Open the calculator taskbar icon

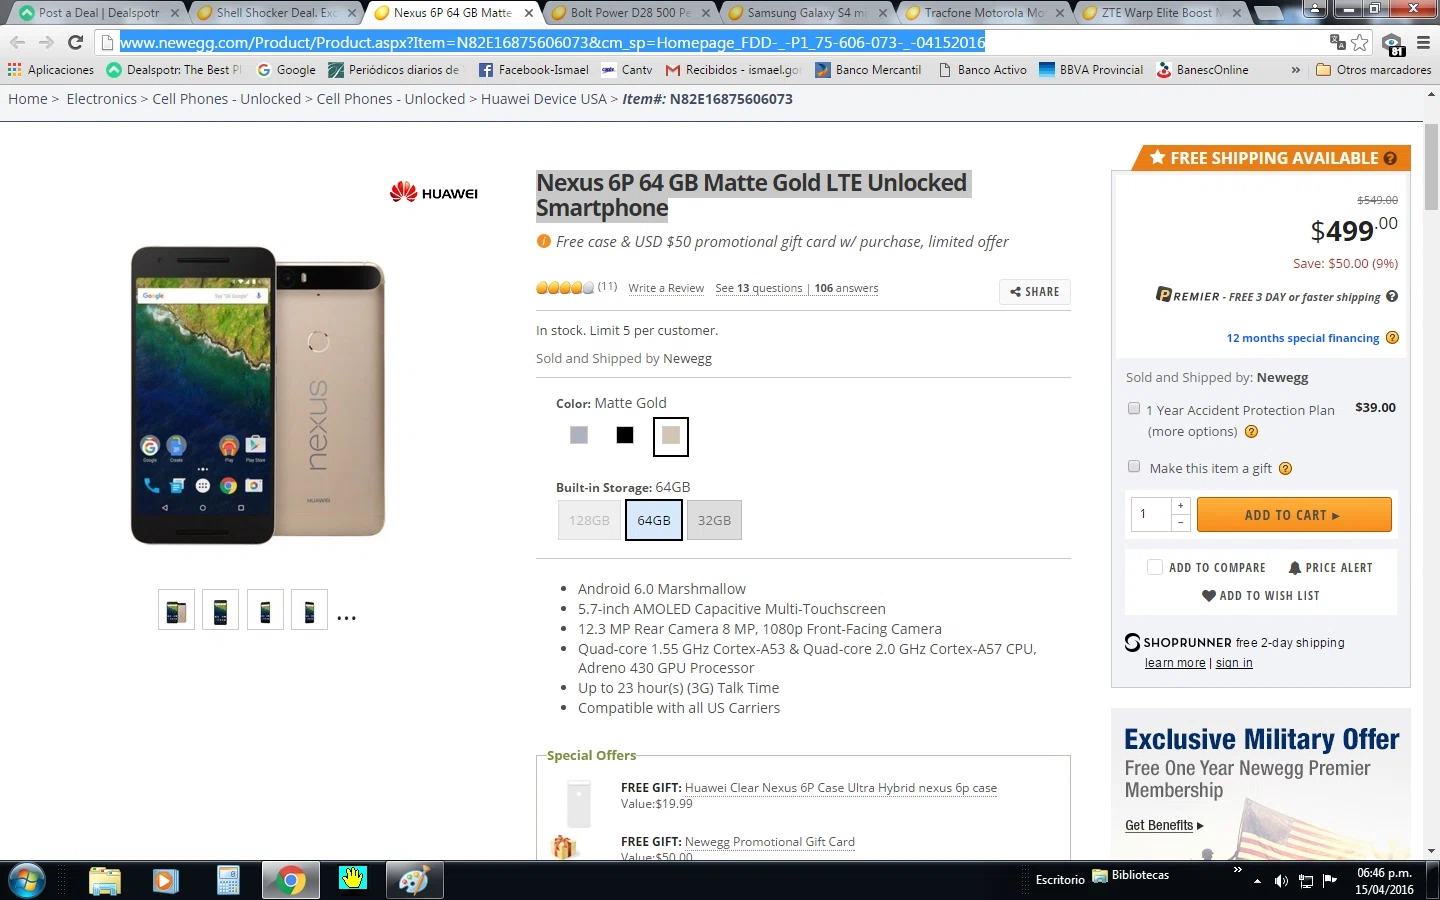point(228,881)
